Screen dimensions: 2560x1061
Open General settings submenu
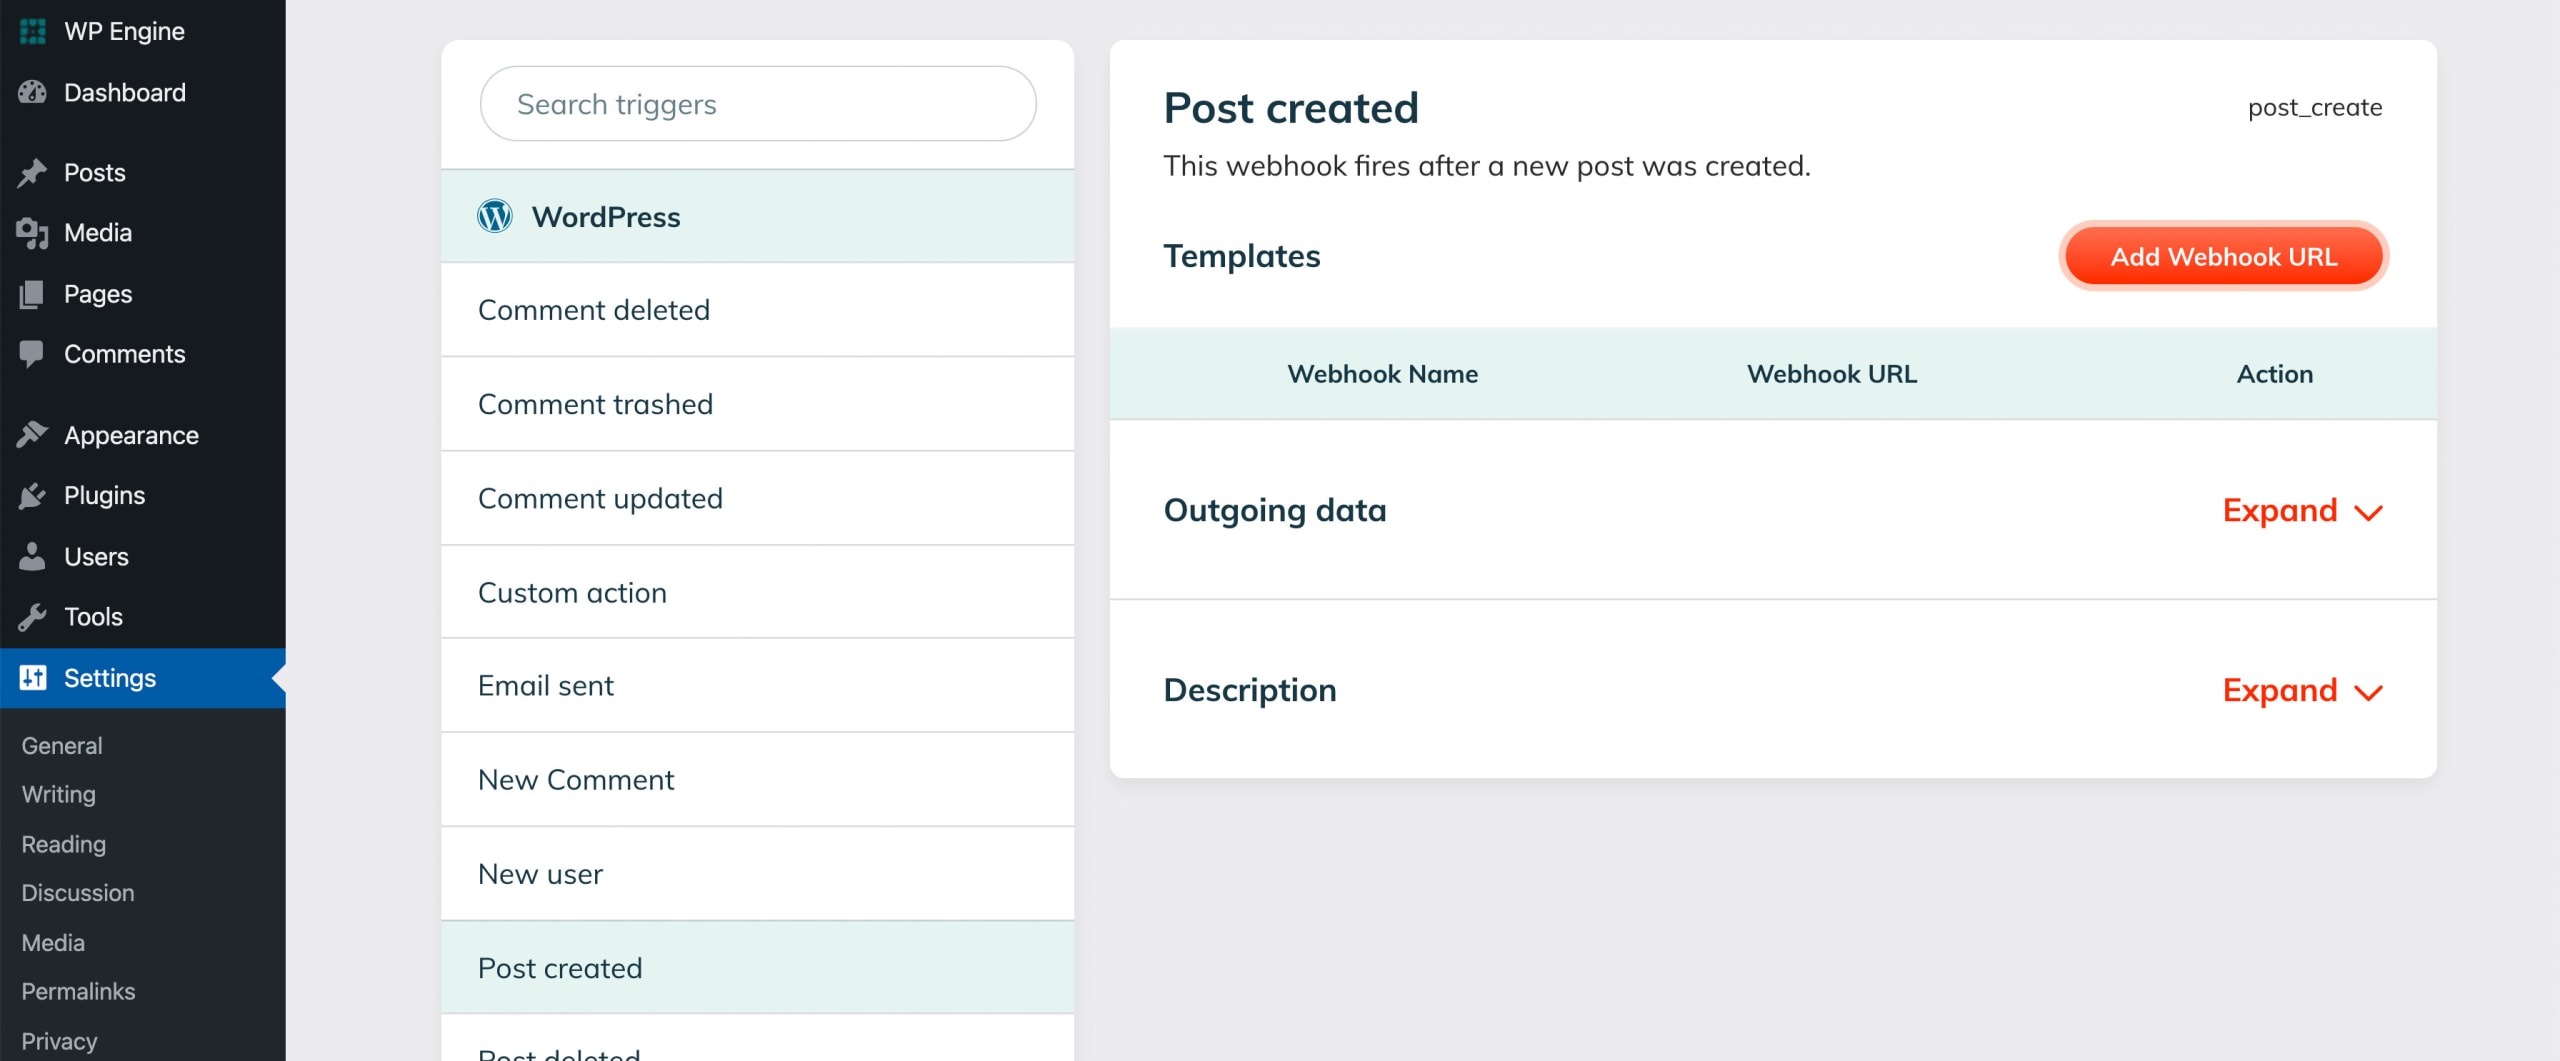click(x=62, y=746)
